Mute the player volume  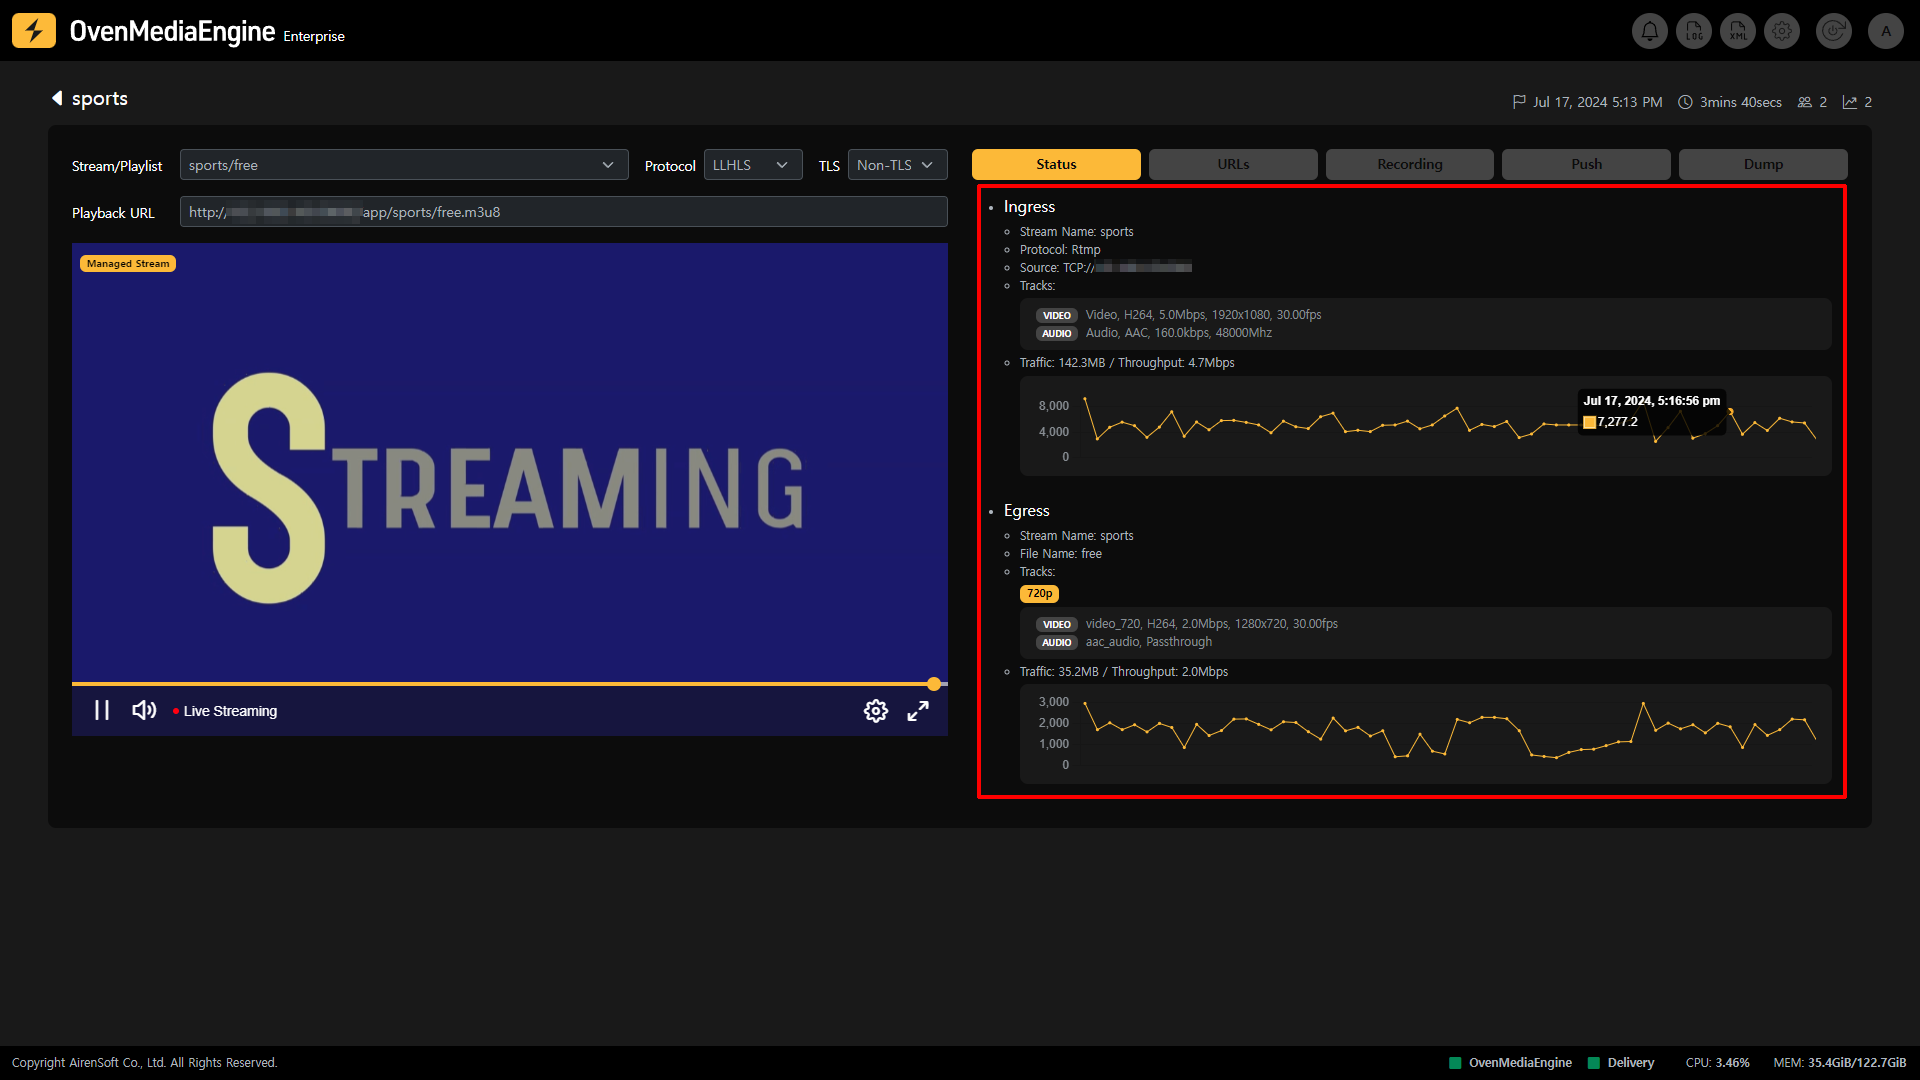coord(144,710)
